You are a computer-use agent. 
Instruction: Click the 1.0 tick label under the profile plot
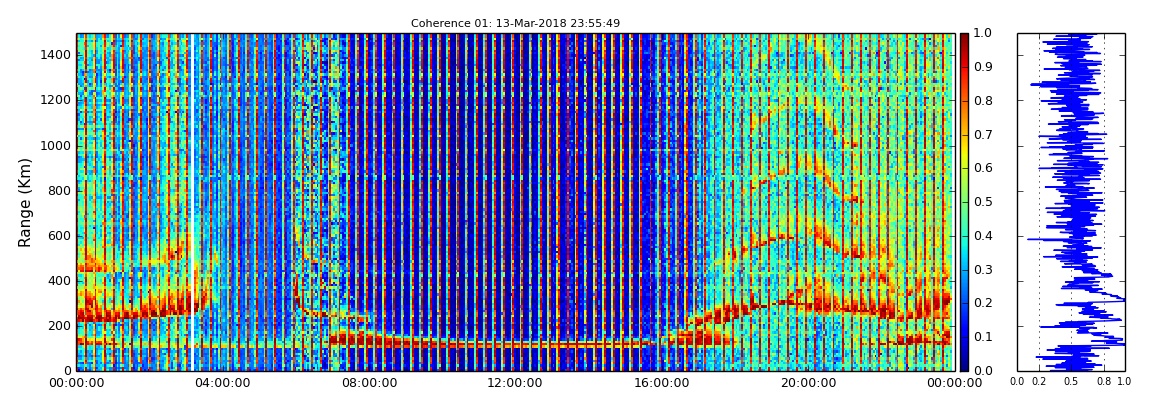(1125, 382)
